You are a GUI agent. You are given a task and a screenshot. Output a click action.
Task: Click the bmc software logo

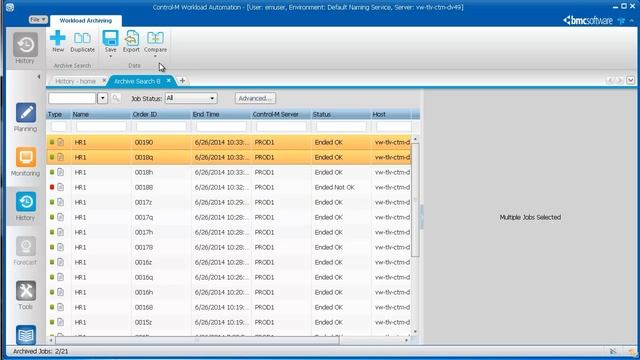click(588, 20)
